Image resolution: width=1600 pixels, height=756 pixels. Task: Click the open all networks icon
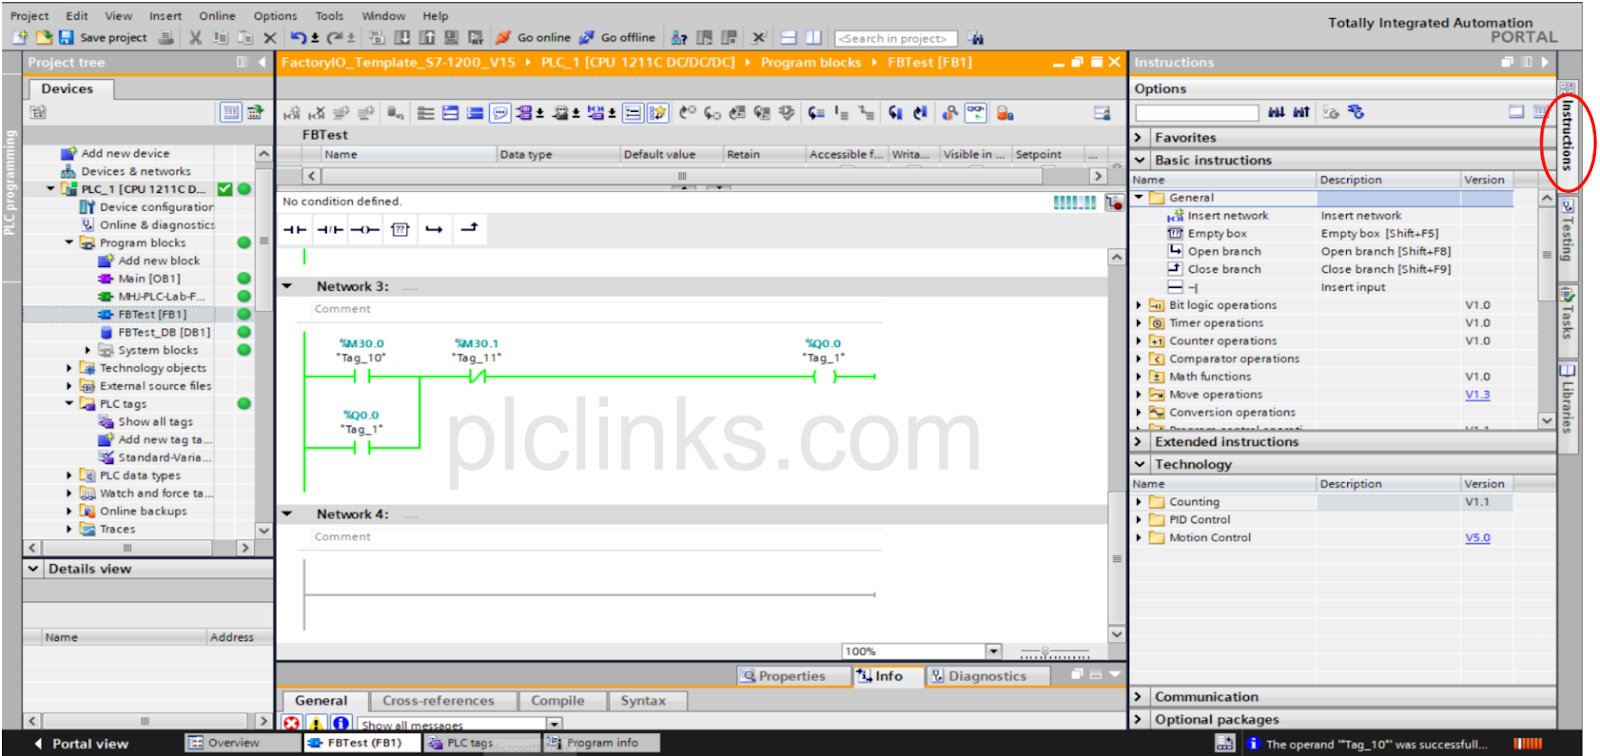coord(450,113)
